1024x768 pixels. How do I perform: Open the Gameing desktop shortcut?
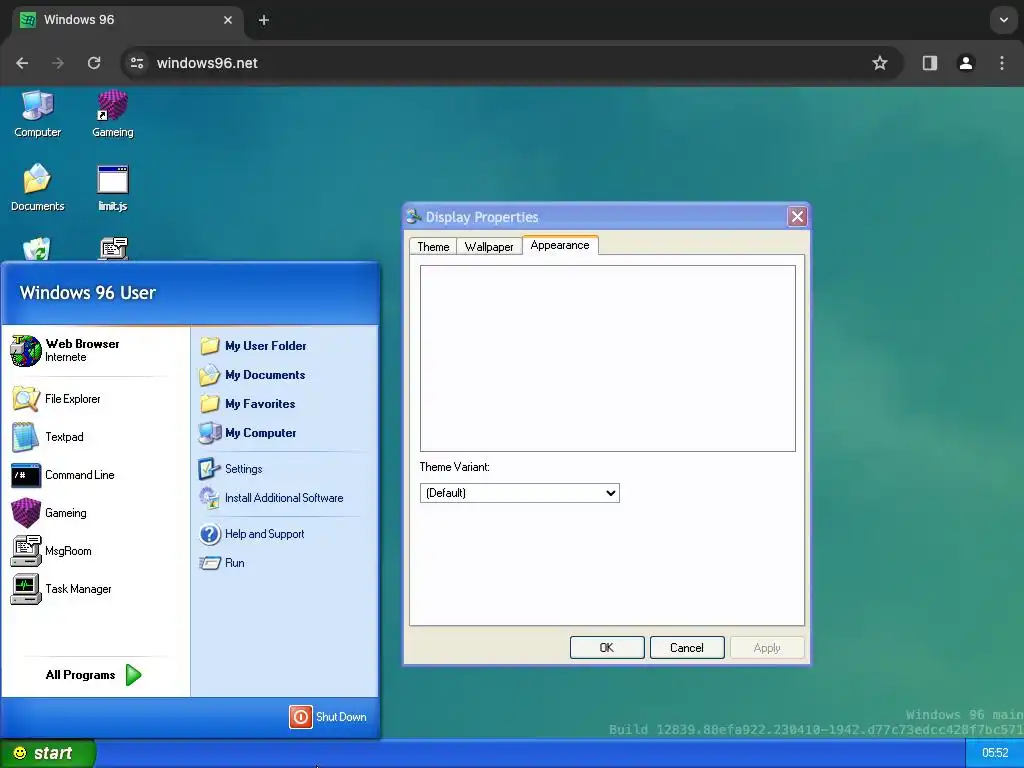tap(112, 114)
